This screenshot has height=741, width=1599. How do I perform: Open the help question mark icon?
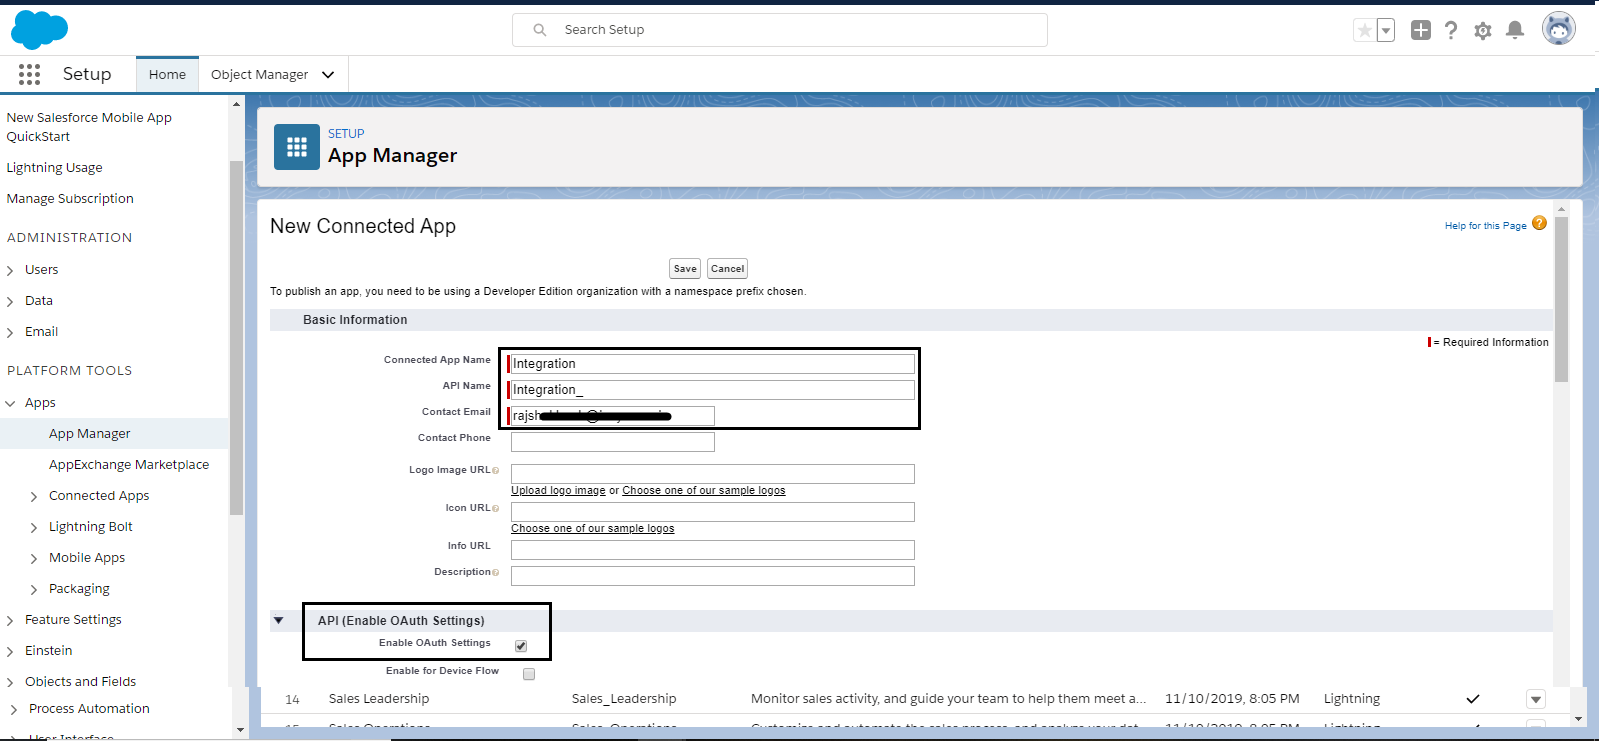click(1451, 30)
